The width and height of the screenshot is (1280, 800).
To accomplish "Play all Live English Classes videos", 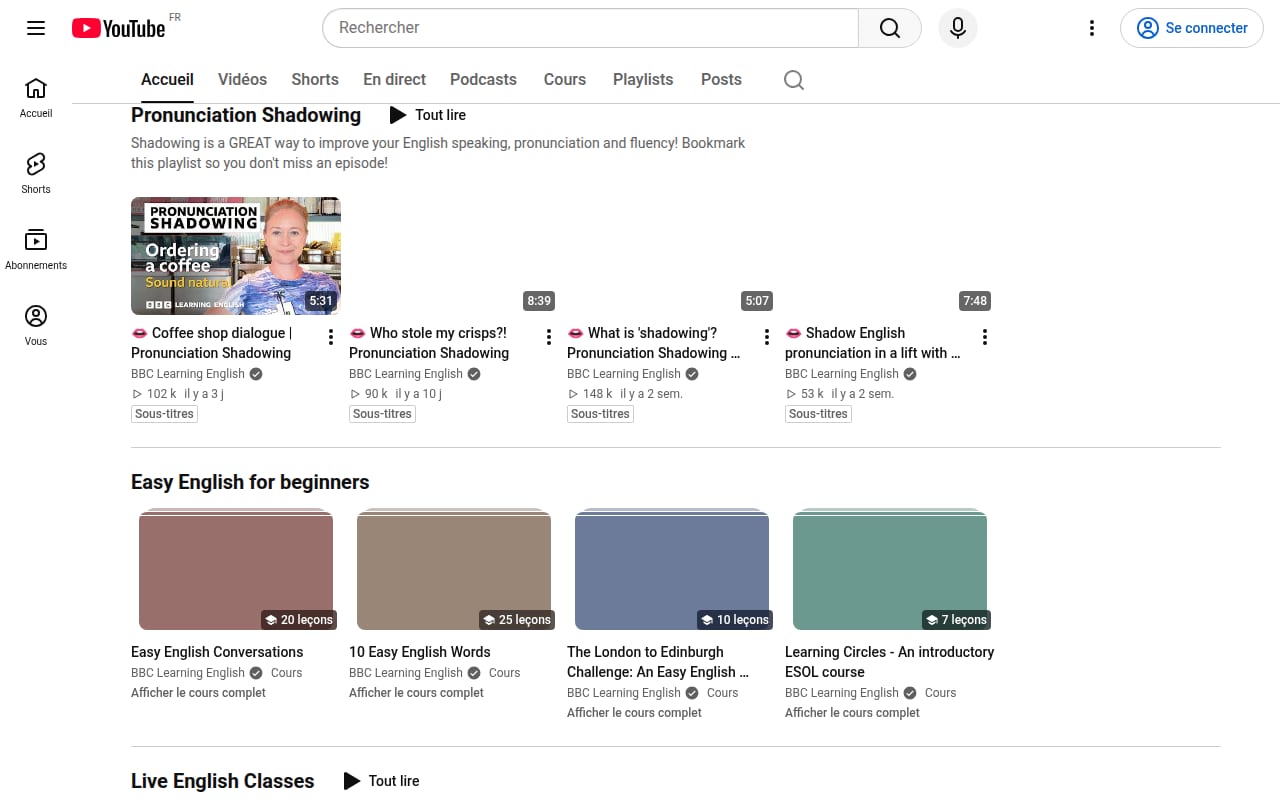I will 382,781.
